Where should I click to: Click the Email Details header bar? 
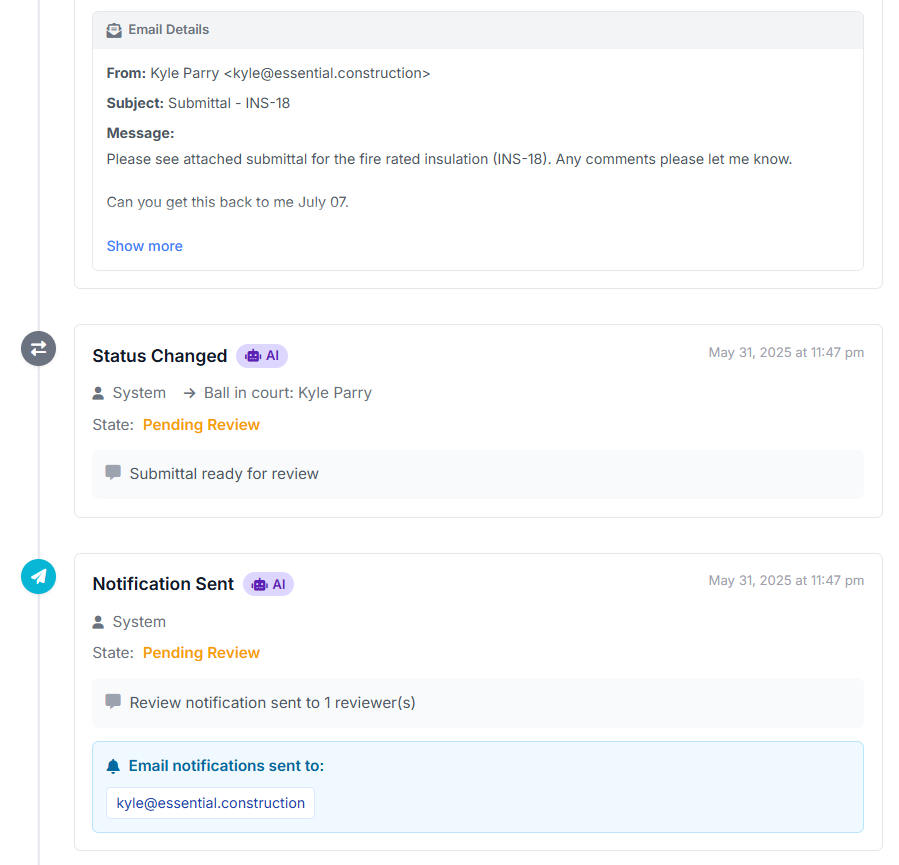tap(478, 30)
